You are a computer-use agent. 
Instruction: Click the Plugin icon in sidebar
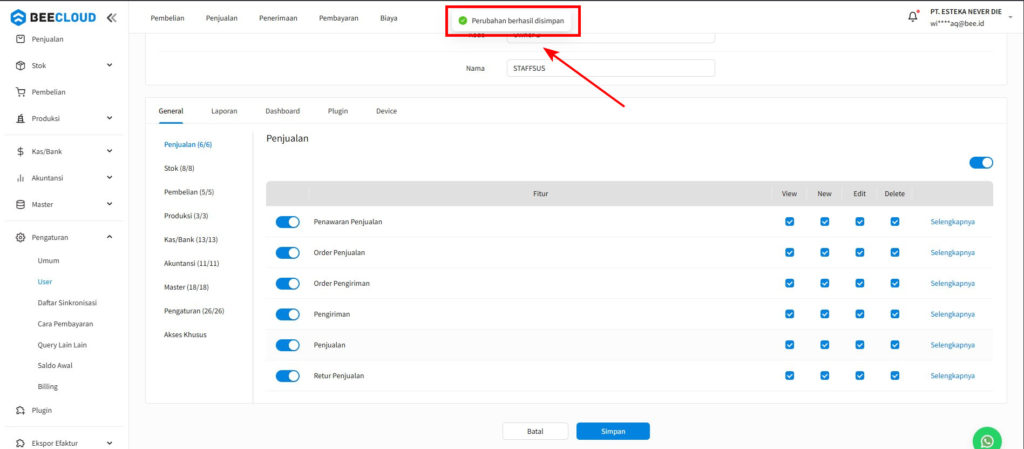click(x=21, y=410)
